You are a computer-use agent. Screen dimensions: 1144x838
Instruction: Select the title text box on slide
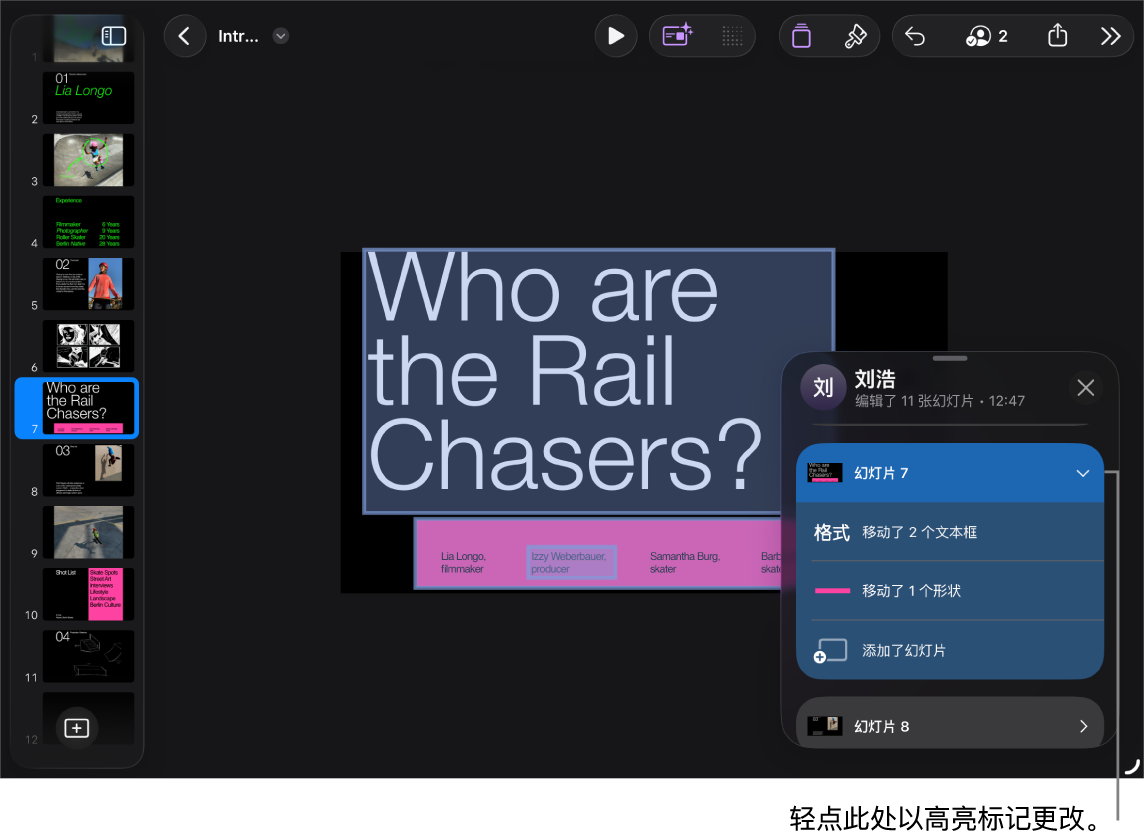point(598,381)
